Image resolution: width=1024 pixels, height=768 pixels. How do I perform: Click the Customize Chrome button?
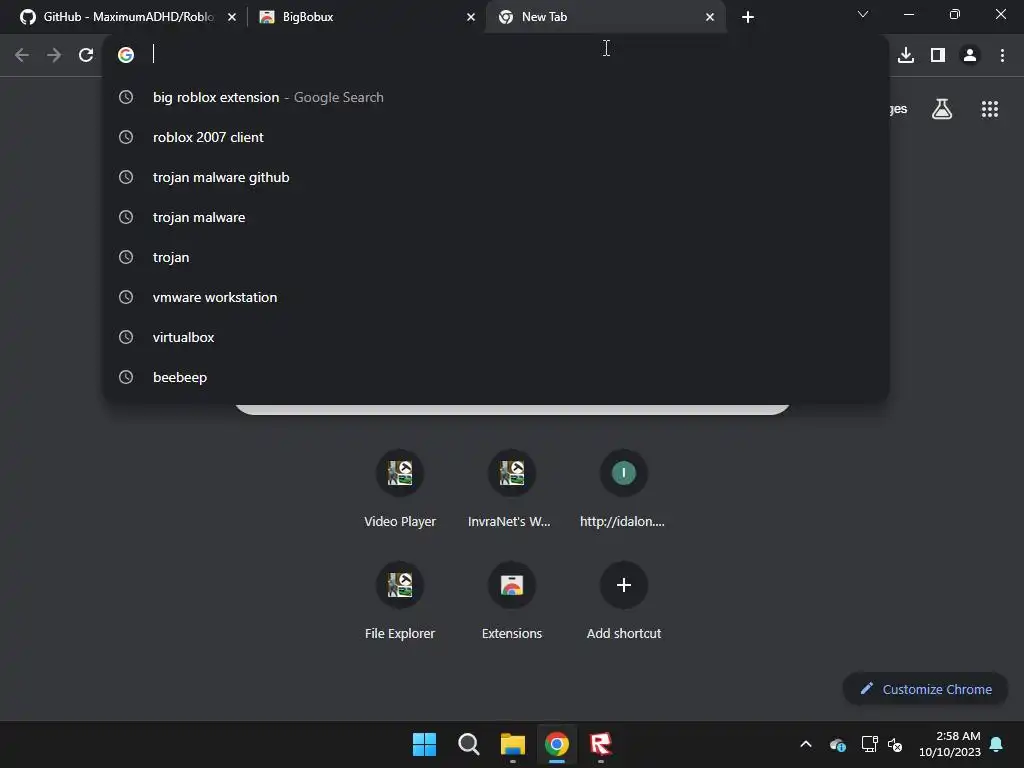925,689
